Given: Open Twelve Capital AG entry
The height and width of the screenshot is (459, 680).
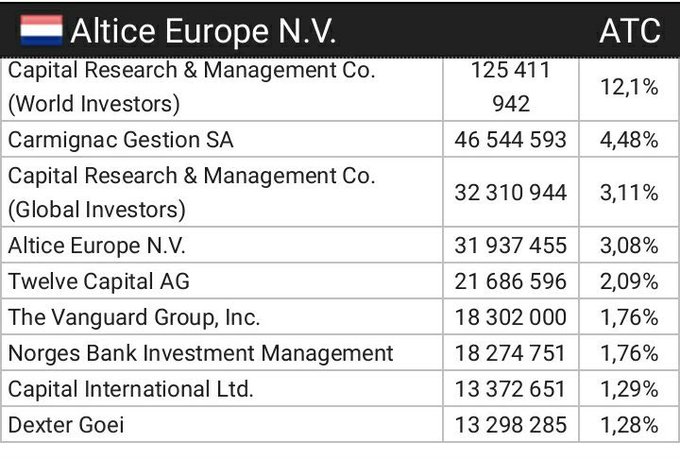Looking at the screenshot, I should point(99,281).
